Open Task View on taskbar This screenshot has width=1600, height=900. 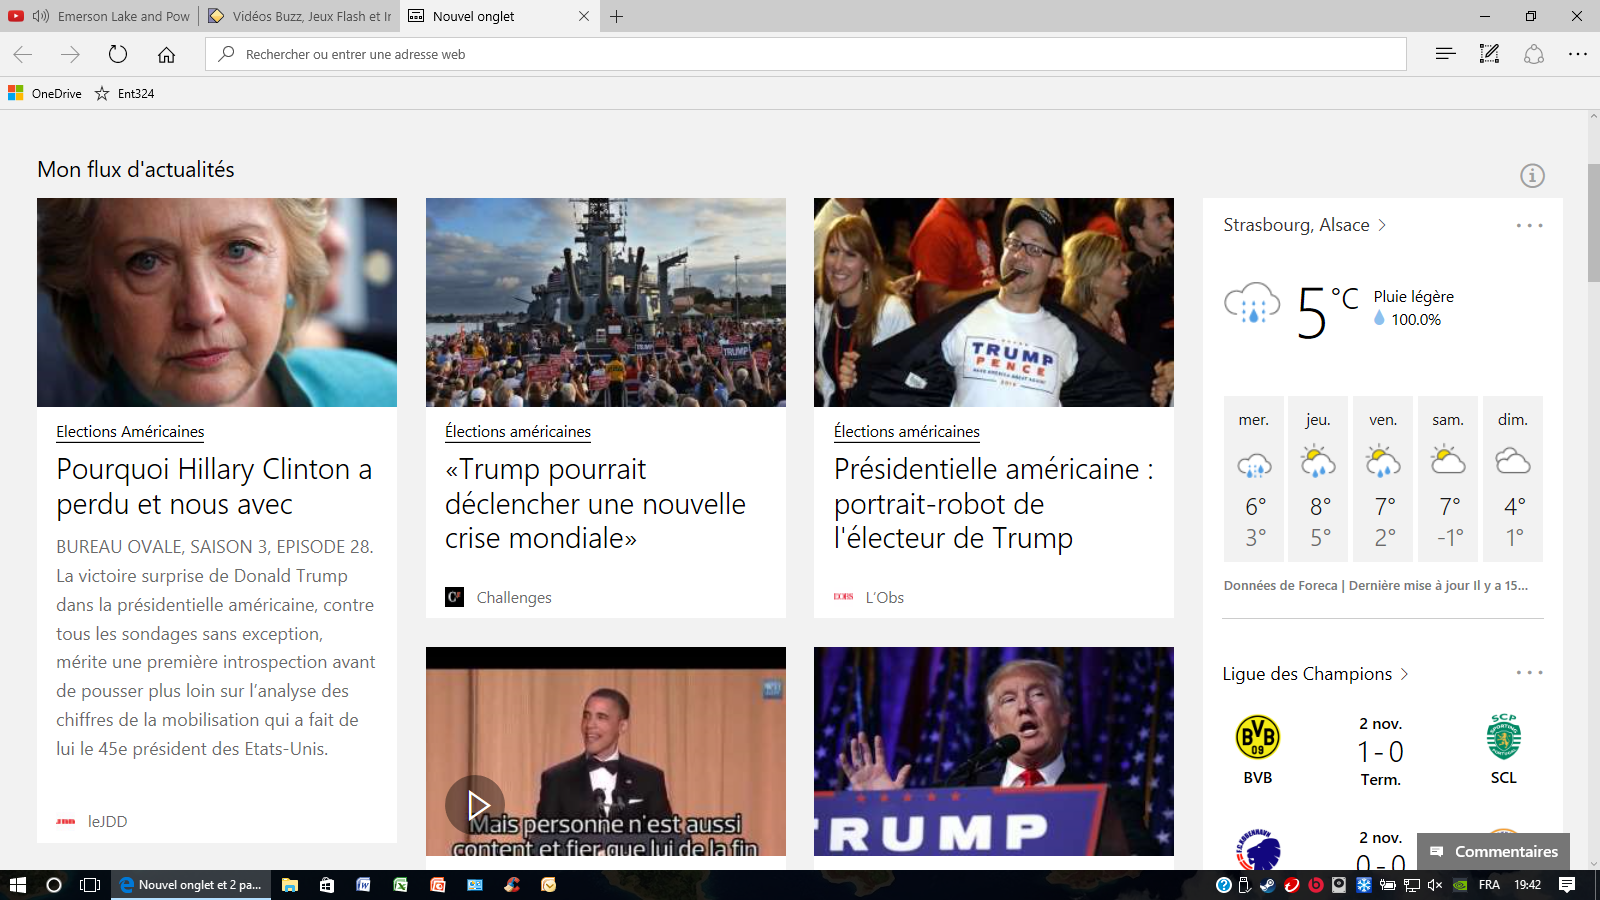click(90, 885)
